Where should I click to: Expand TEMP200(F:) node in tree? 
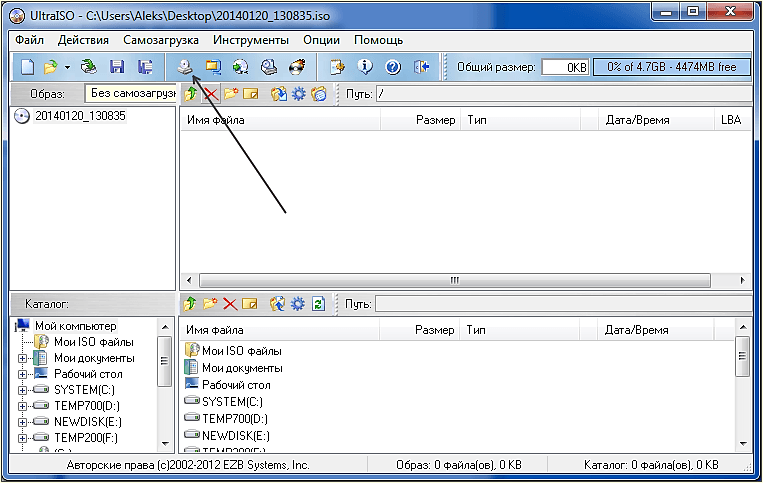[x=22, y=438]
